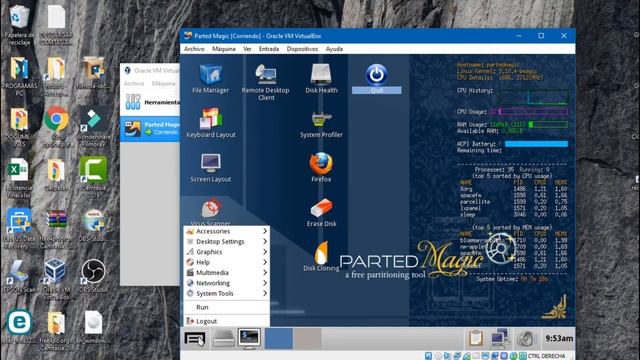Click the Parted Magic start menu button
640x360 pixels.
[195, 338]
